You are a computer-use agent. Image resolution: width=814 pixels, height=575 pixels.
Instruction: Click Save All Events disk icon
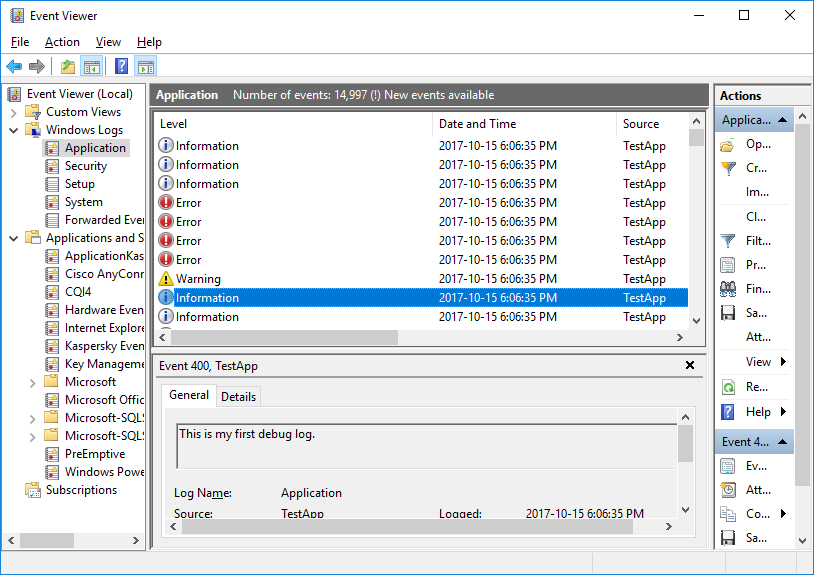[x=728, y=313]
